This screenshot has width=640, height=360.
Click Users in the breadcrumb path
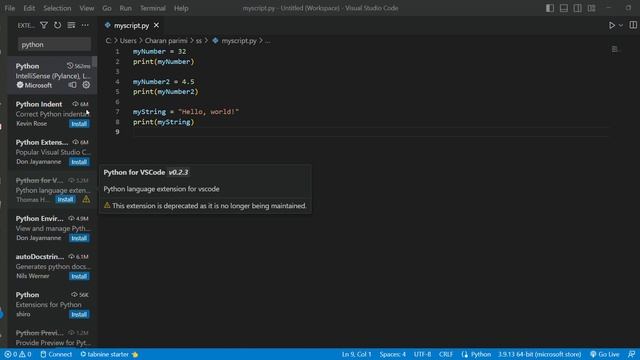coord(128,41)
